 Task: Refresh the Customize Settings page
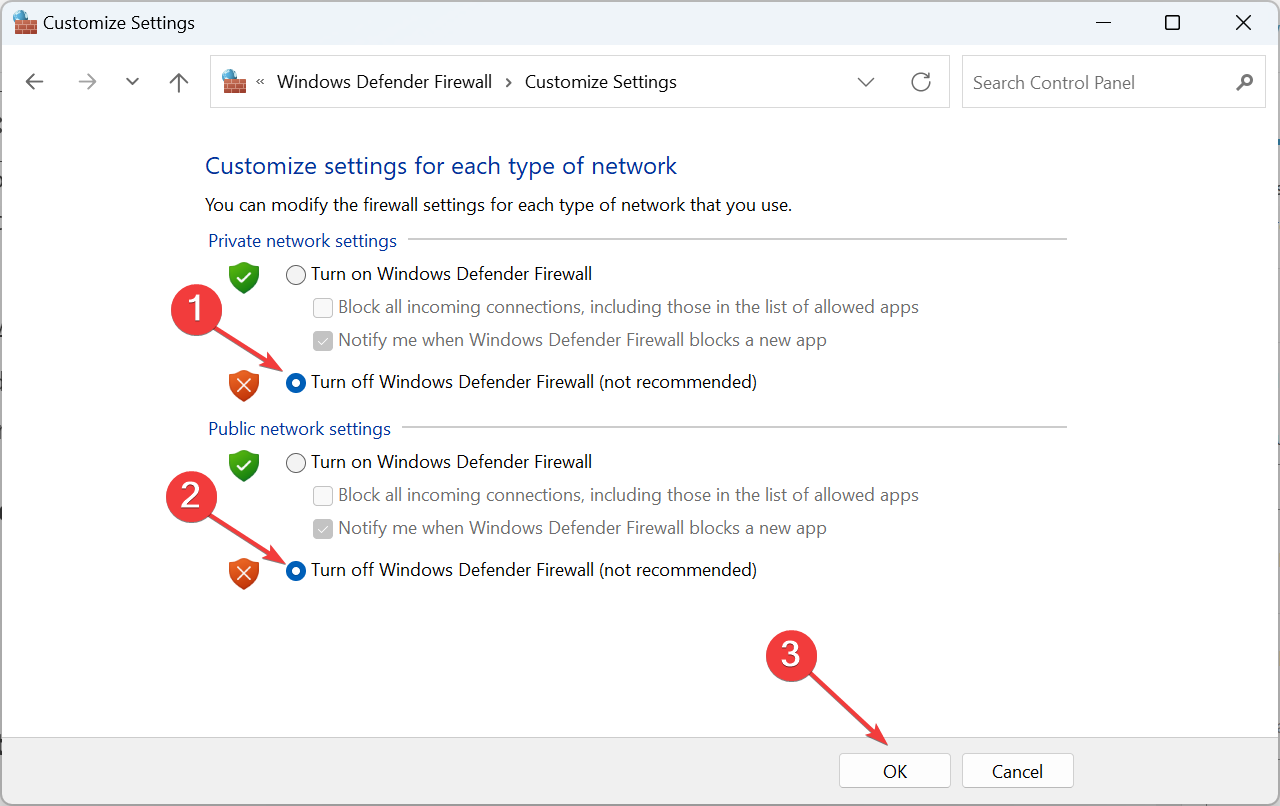point(921,82)
